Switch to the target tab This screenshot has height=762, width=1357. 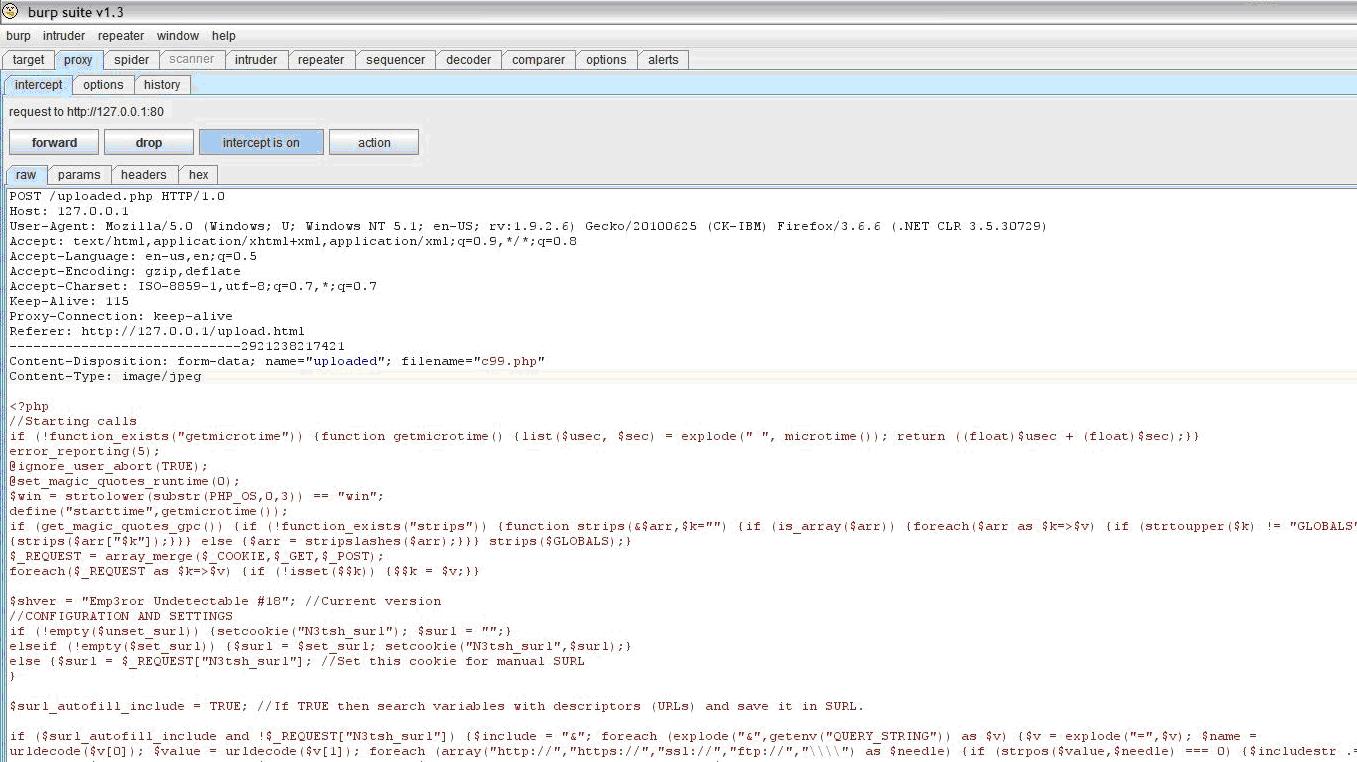point(28,60)
